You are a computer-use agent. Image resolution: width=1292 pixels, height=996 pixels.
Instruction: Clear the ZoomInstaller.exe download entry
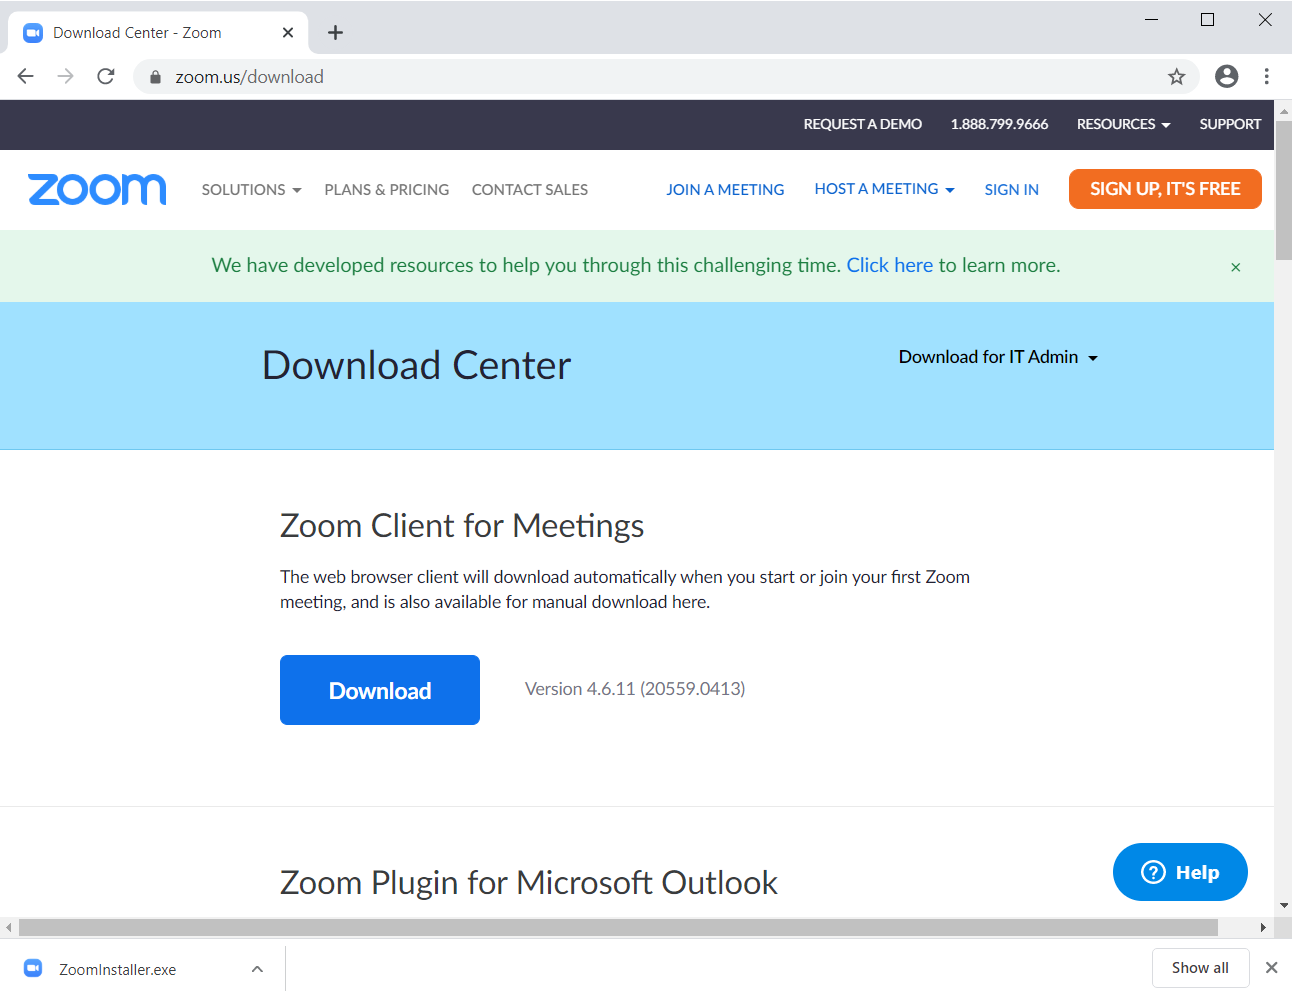click(x=1272, y=967)
